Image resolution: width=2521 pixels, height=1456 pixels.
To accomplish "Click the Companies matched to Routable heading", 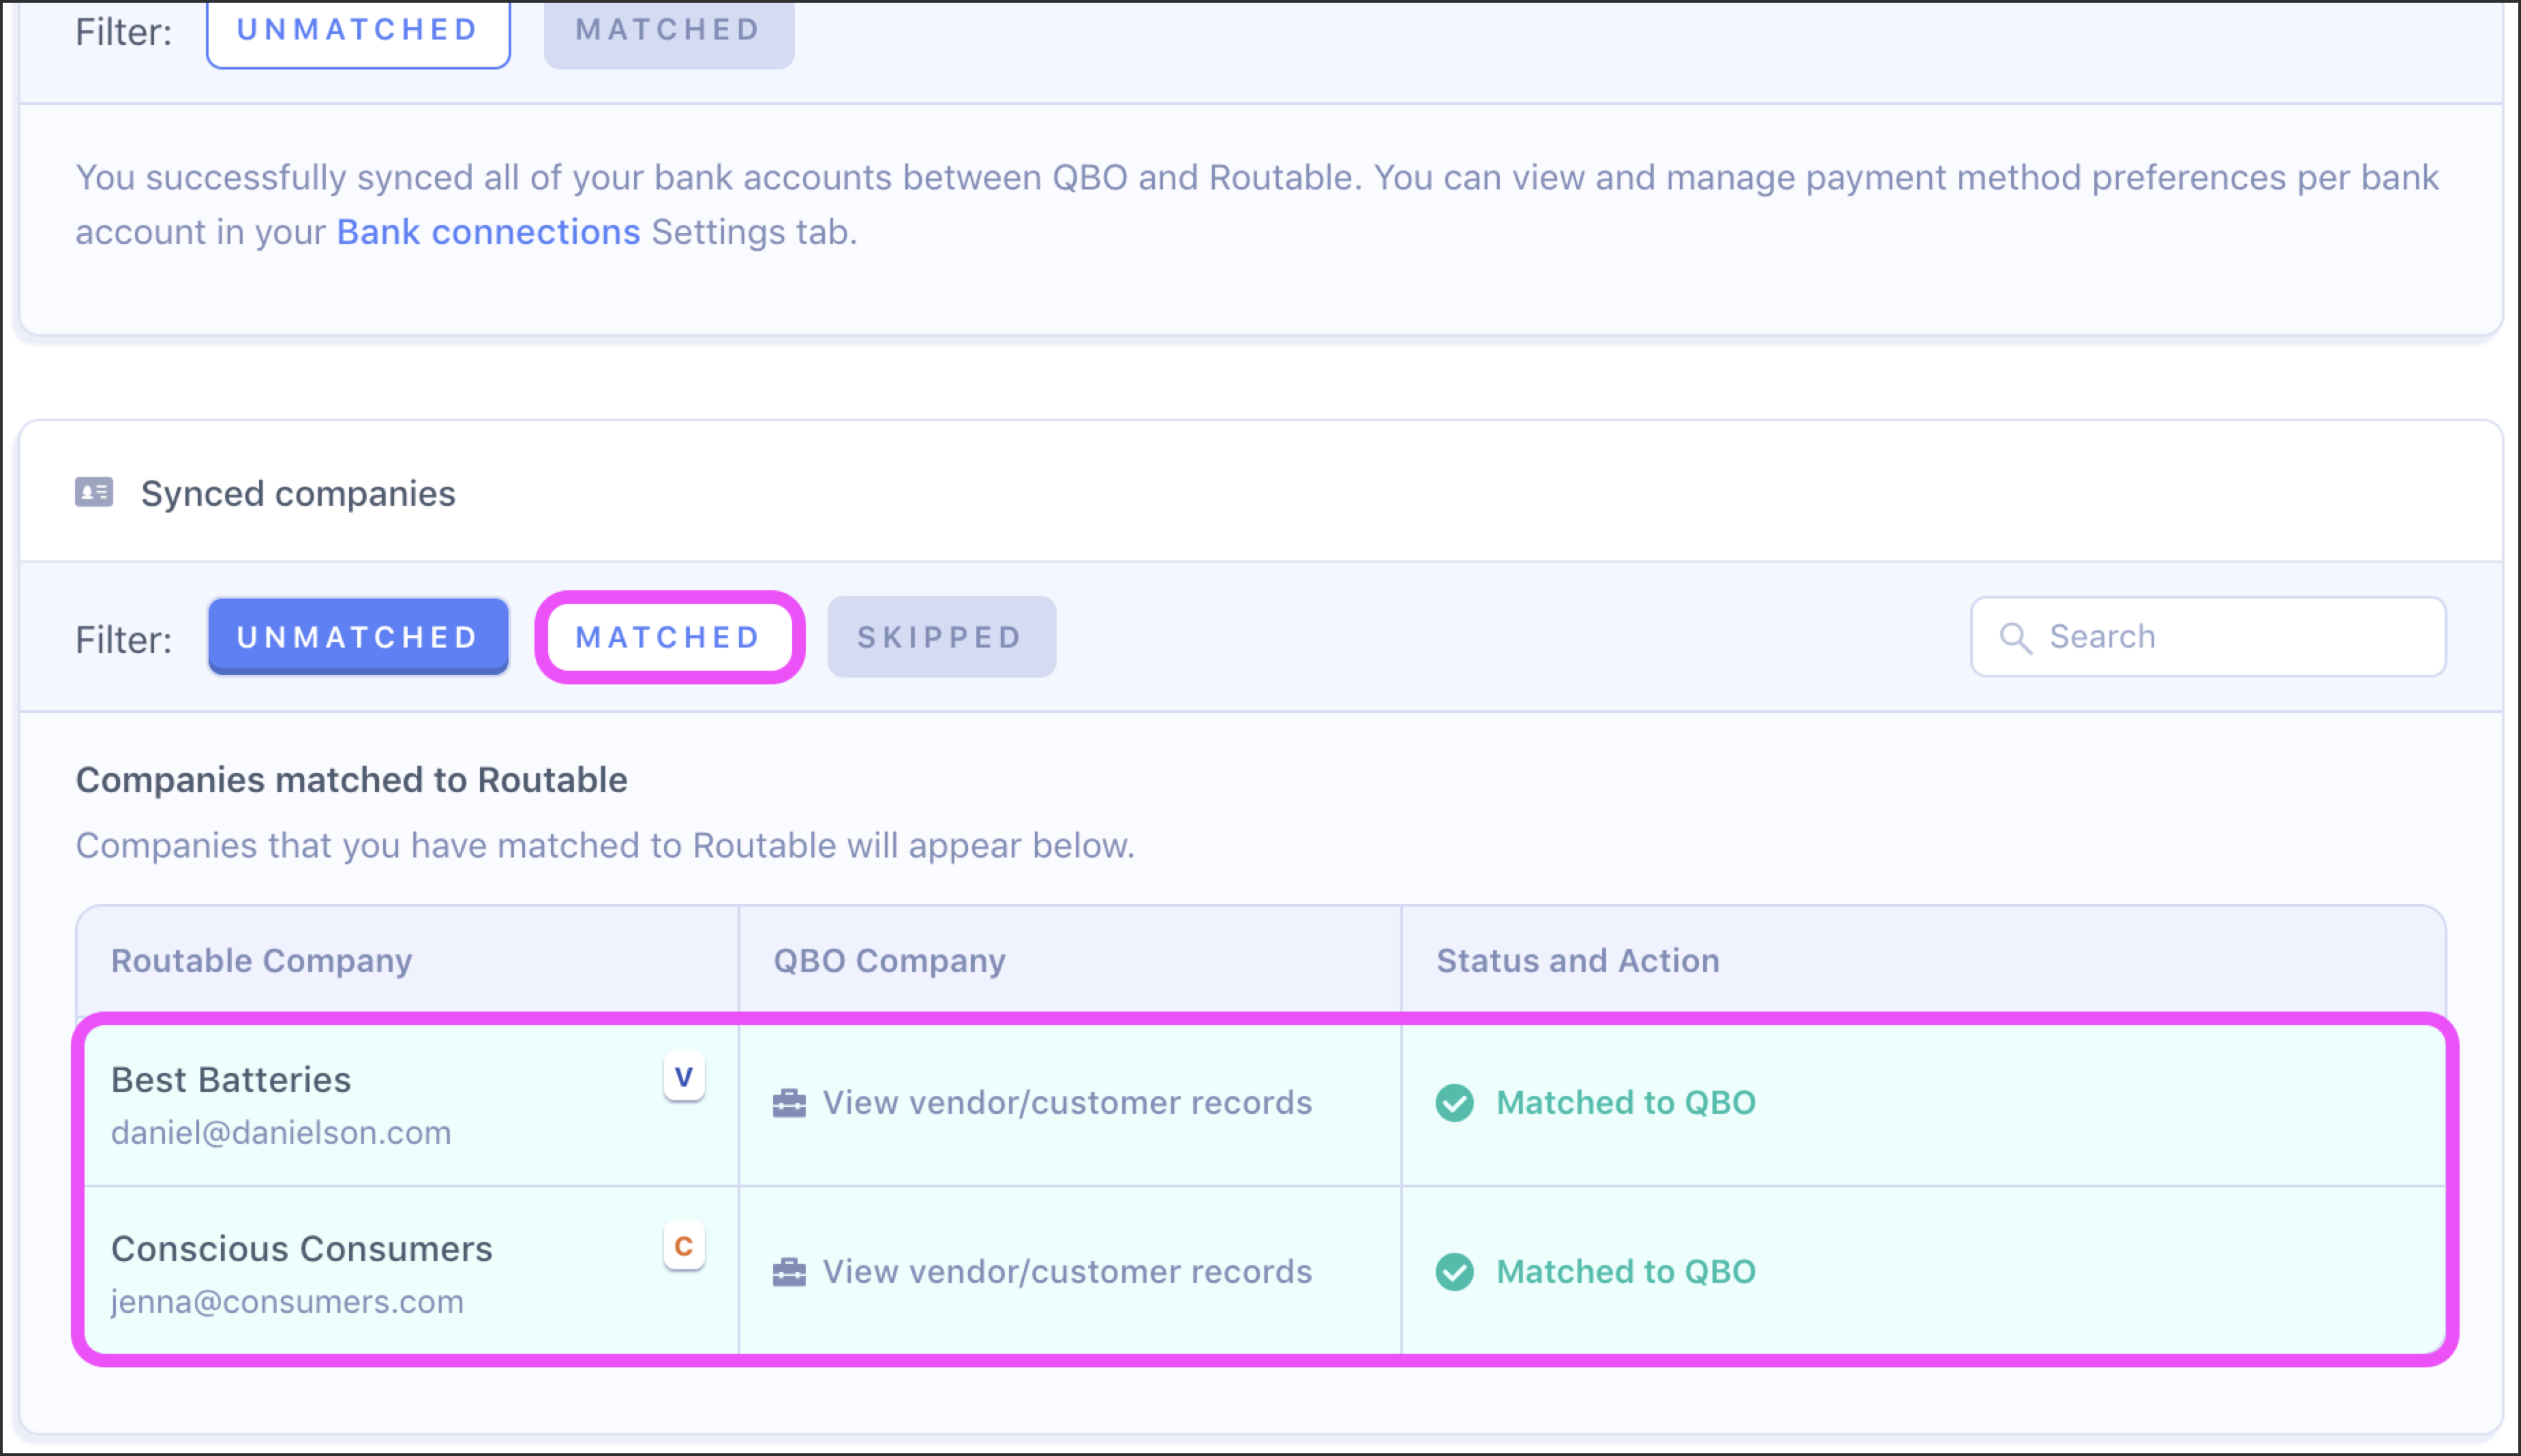I will pos(352,780).
